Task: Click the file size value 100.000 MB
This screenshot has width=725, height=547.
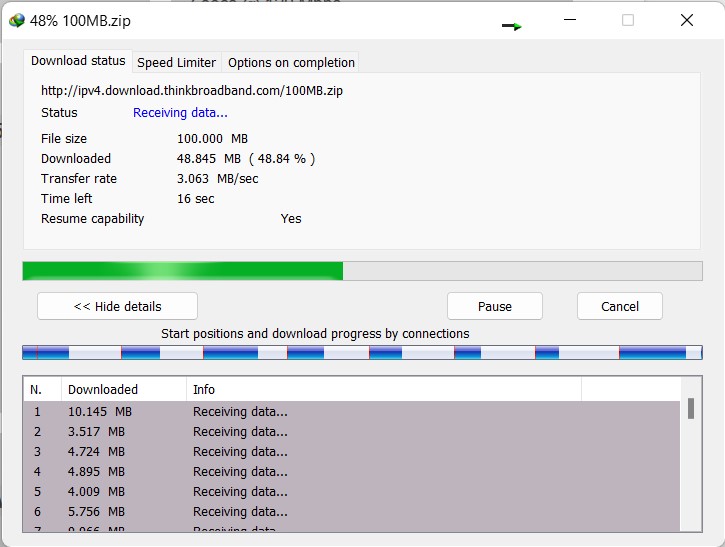Action: point(212,139)
